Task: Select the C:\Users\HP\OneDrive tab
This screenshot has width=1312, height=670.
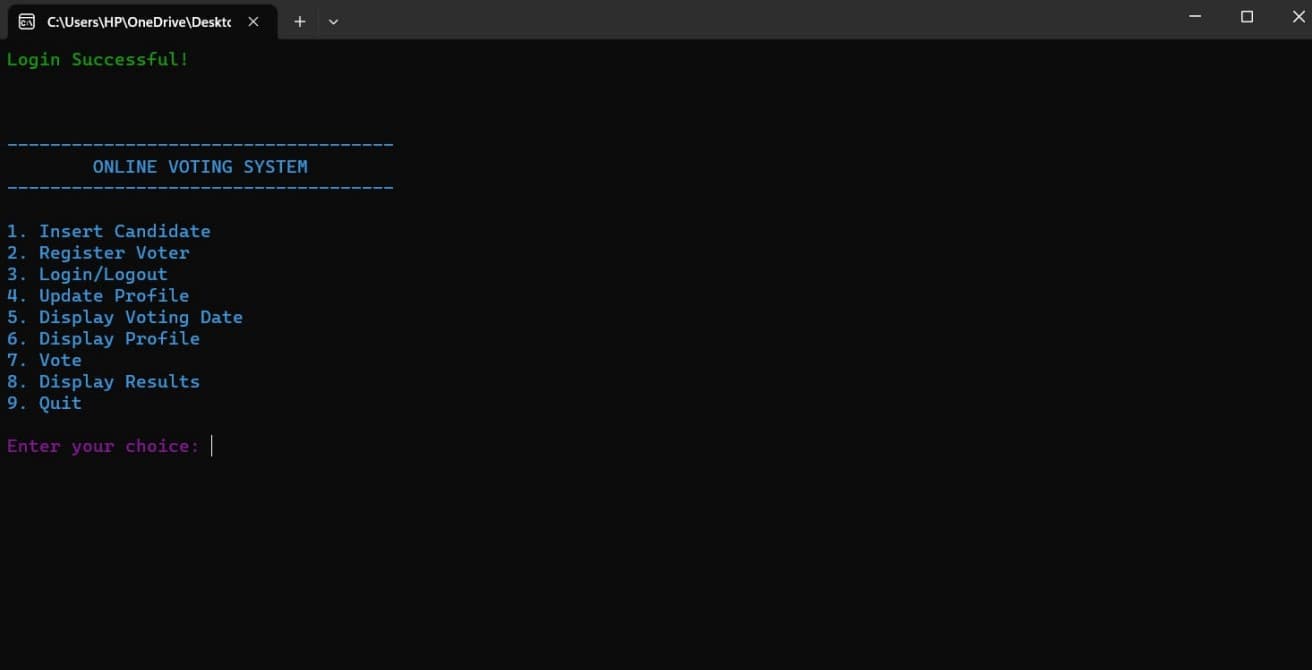Action: [142, 21]
